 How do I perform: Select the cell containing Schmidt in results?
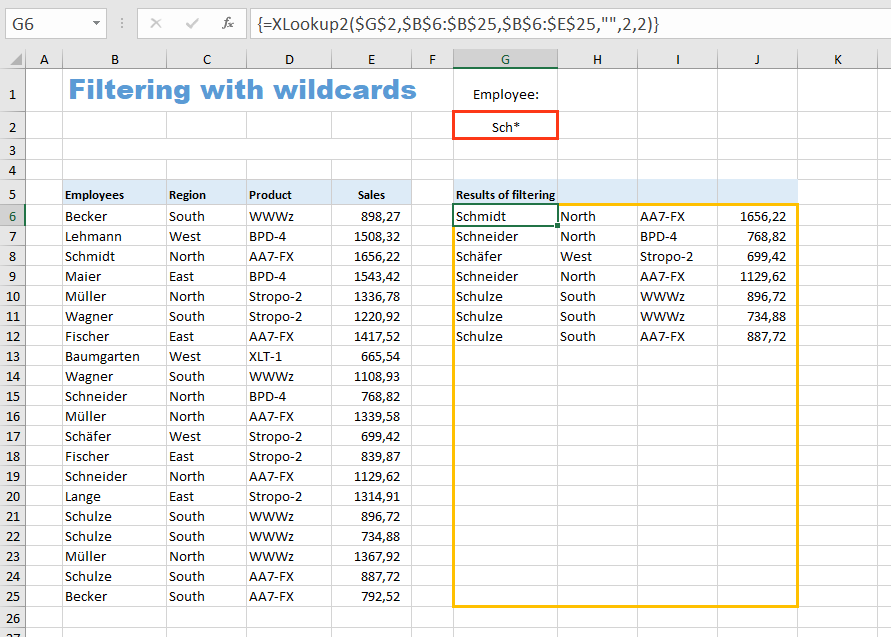(505, 216)
